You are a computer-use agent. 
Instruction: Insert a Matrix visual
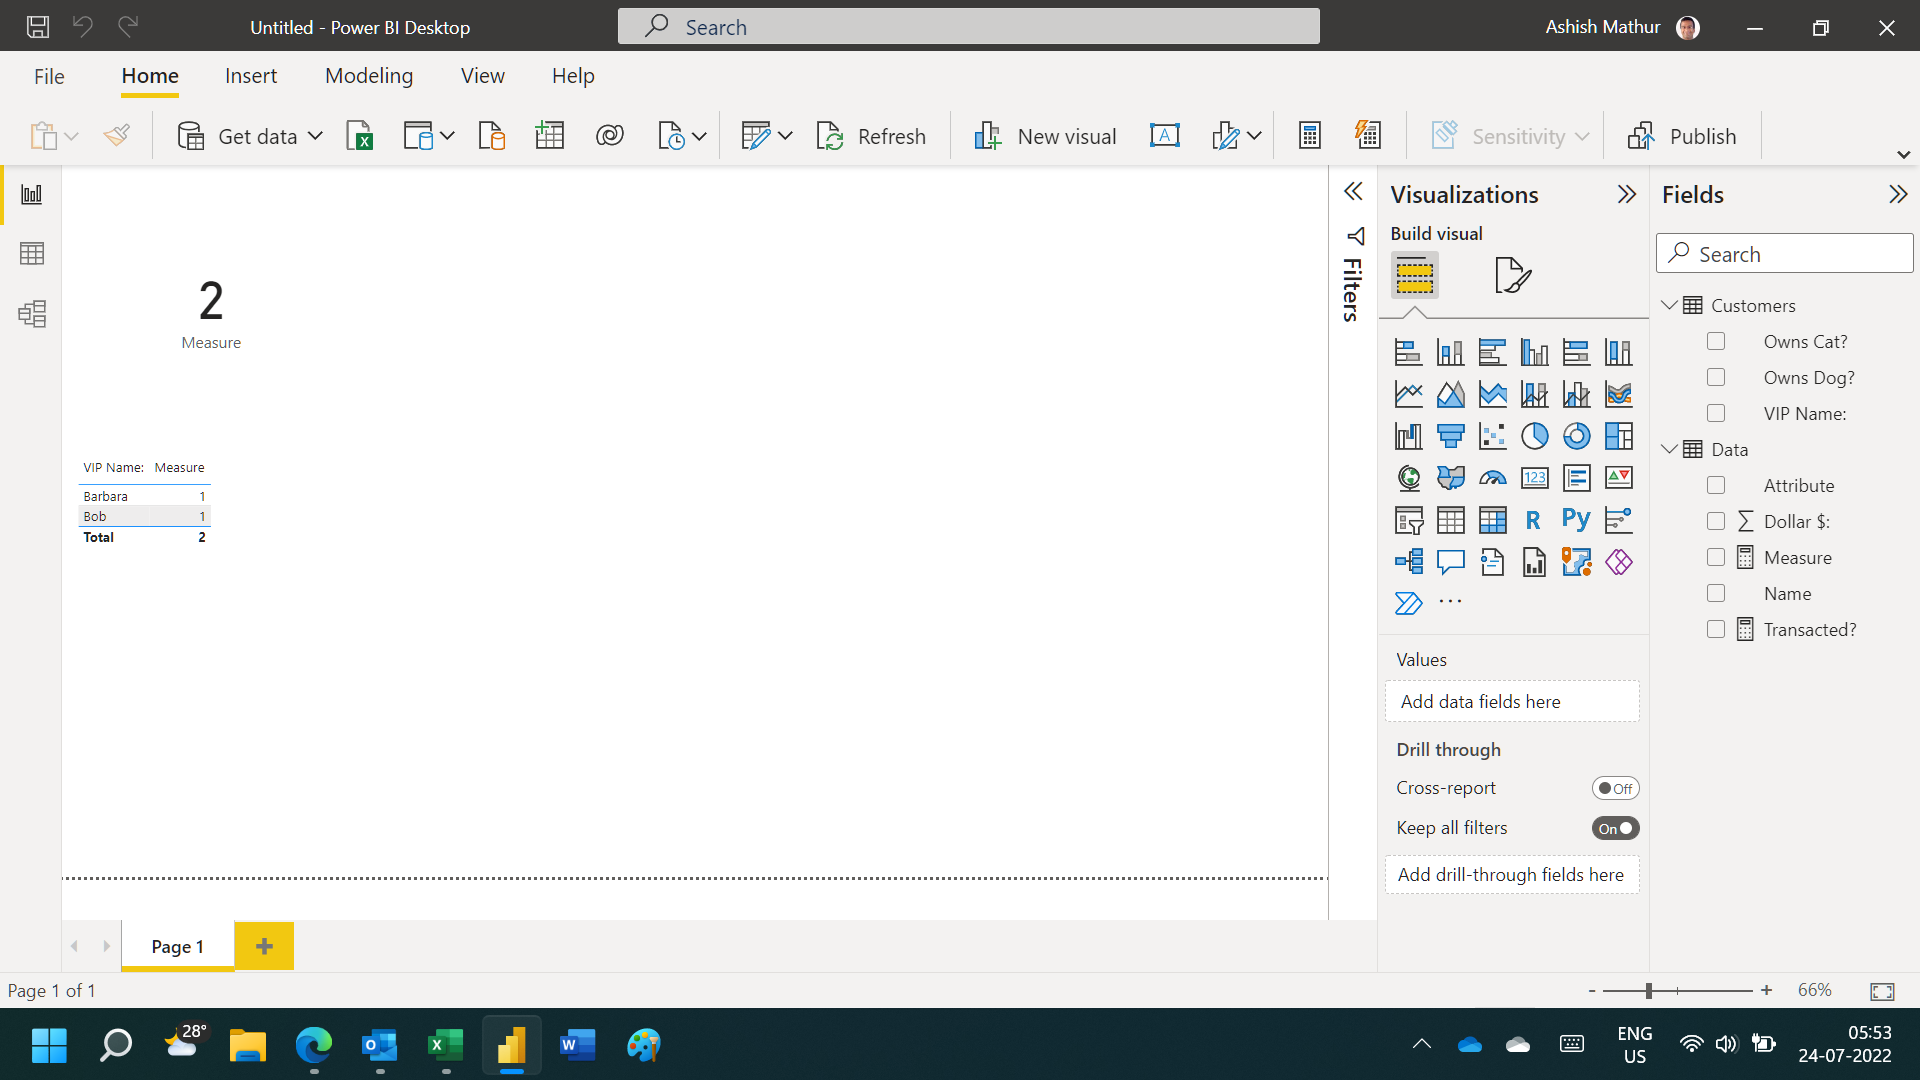[1492, 520]
